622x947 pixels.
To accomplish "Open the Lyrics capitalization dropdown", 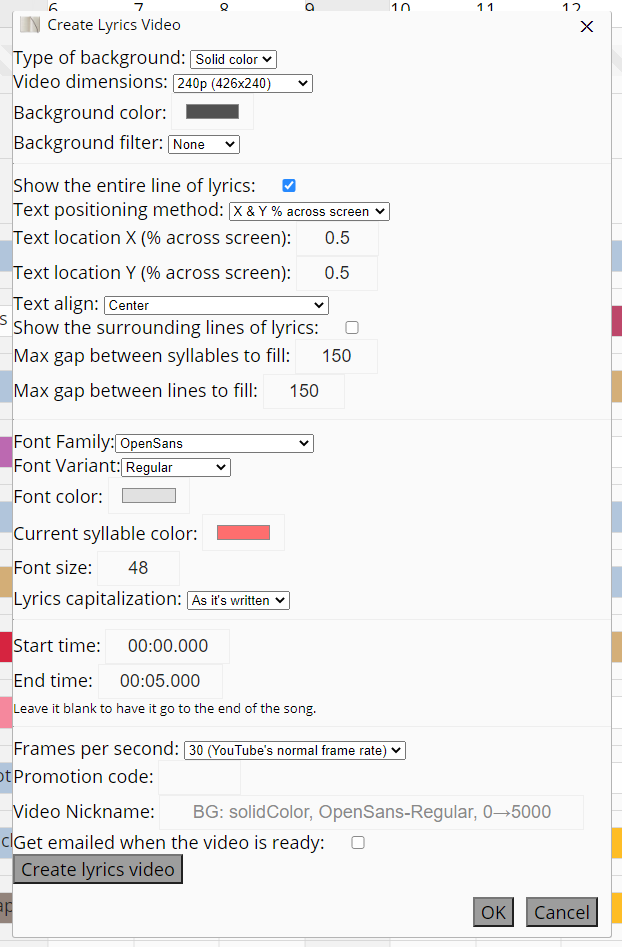I will click(x=238, y=600).
